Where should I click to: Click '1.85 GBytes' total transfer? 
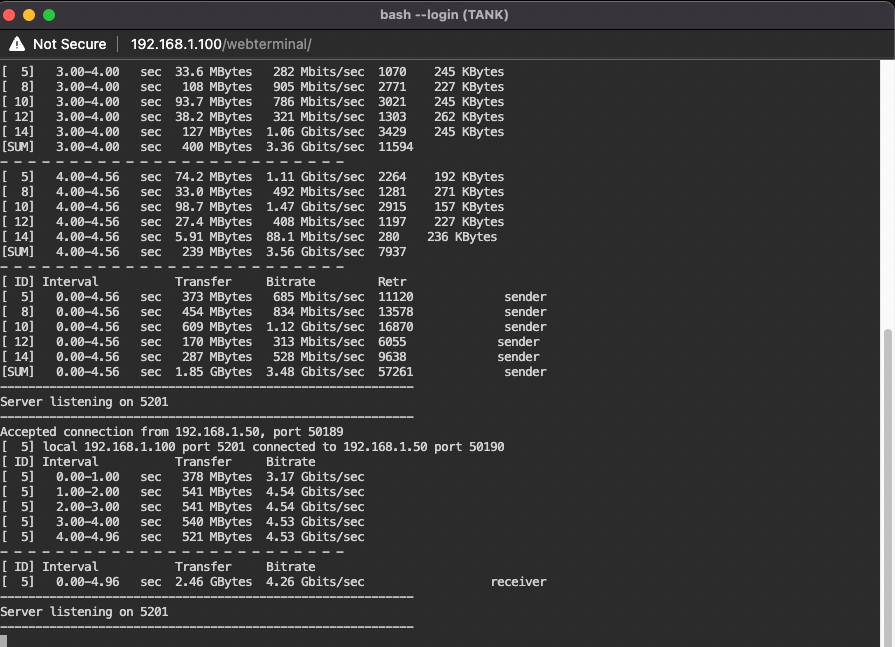click(x=213, y=372)
